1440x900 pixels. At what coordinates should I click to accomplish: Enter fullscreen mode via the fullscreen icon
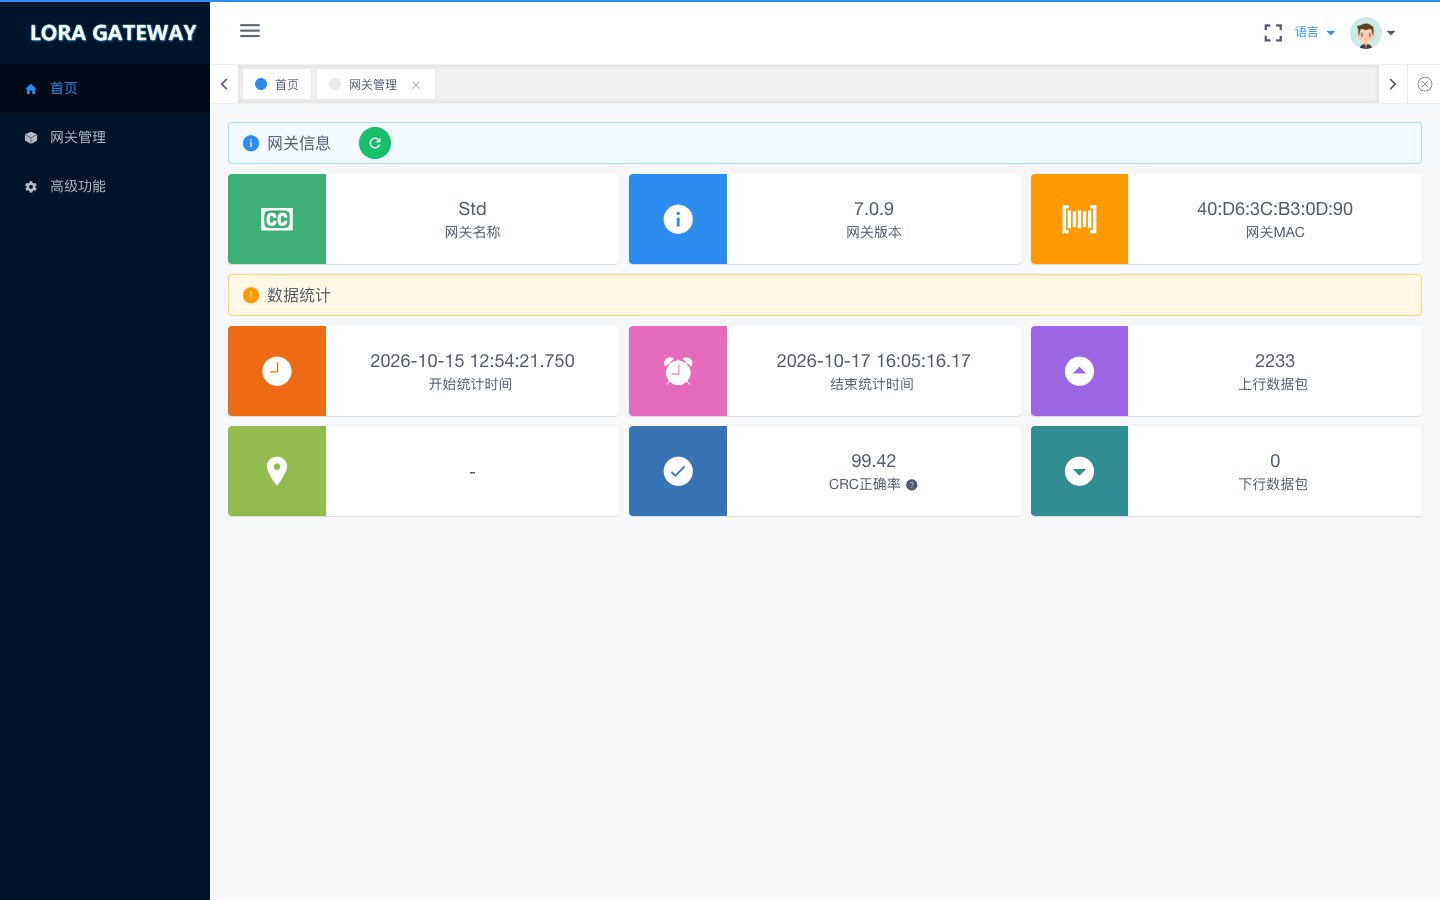tap(1273, 33)
